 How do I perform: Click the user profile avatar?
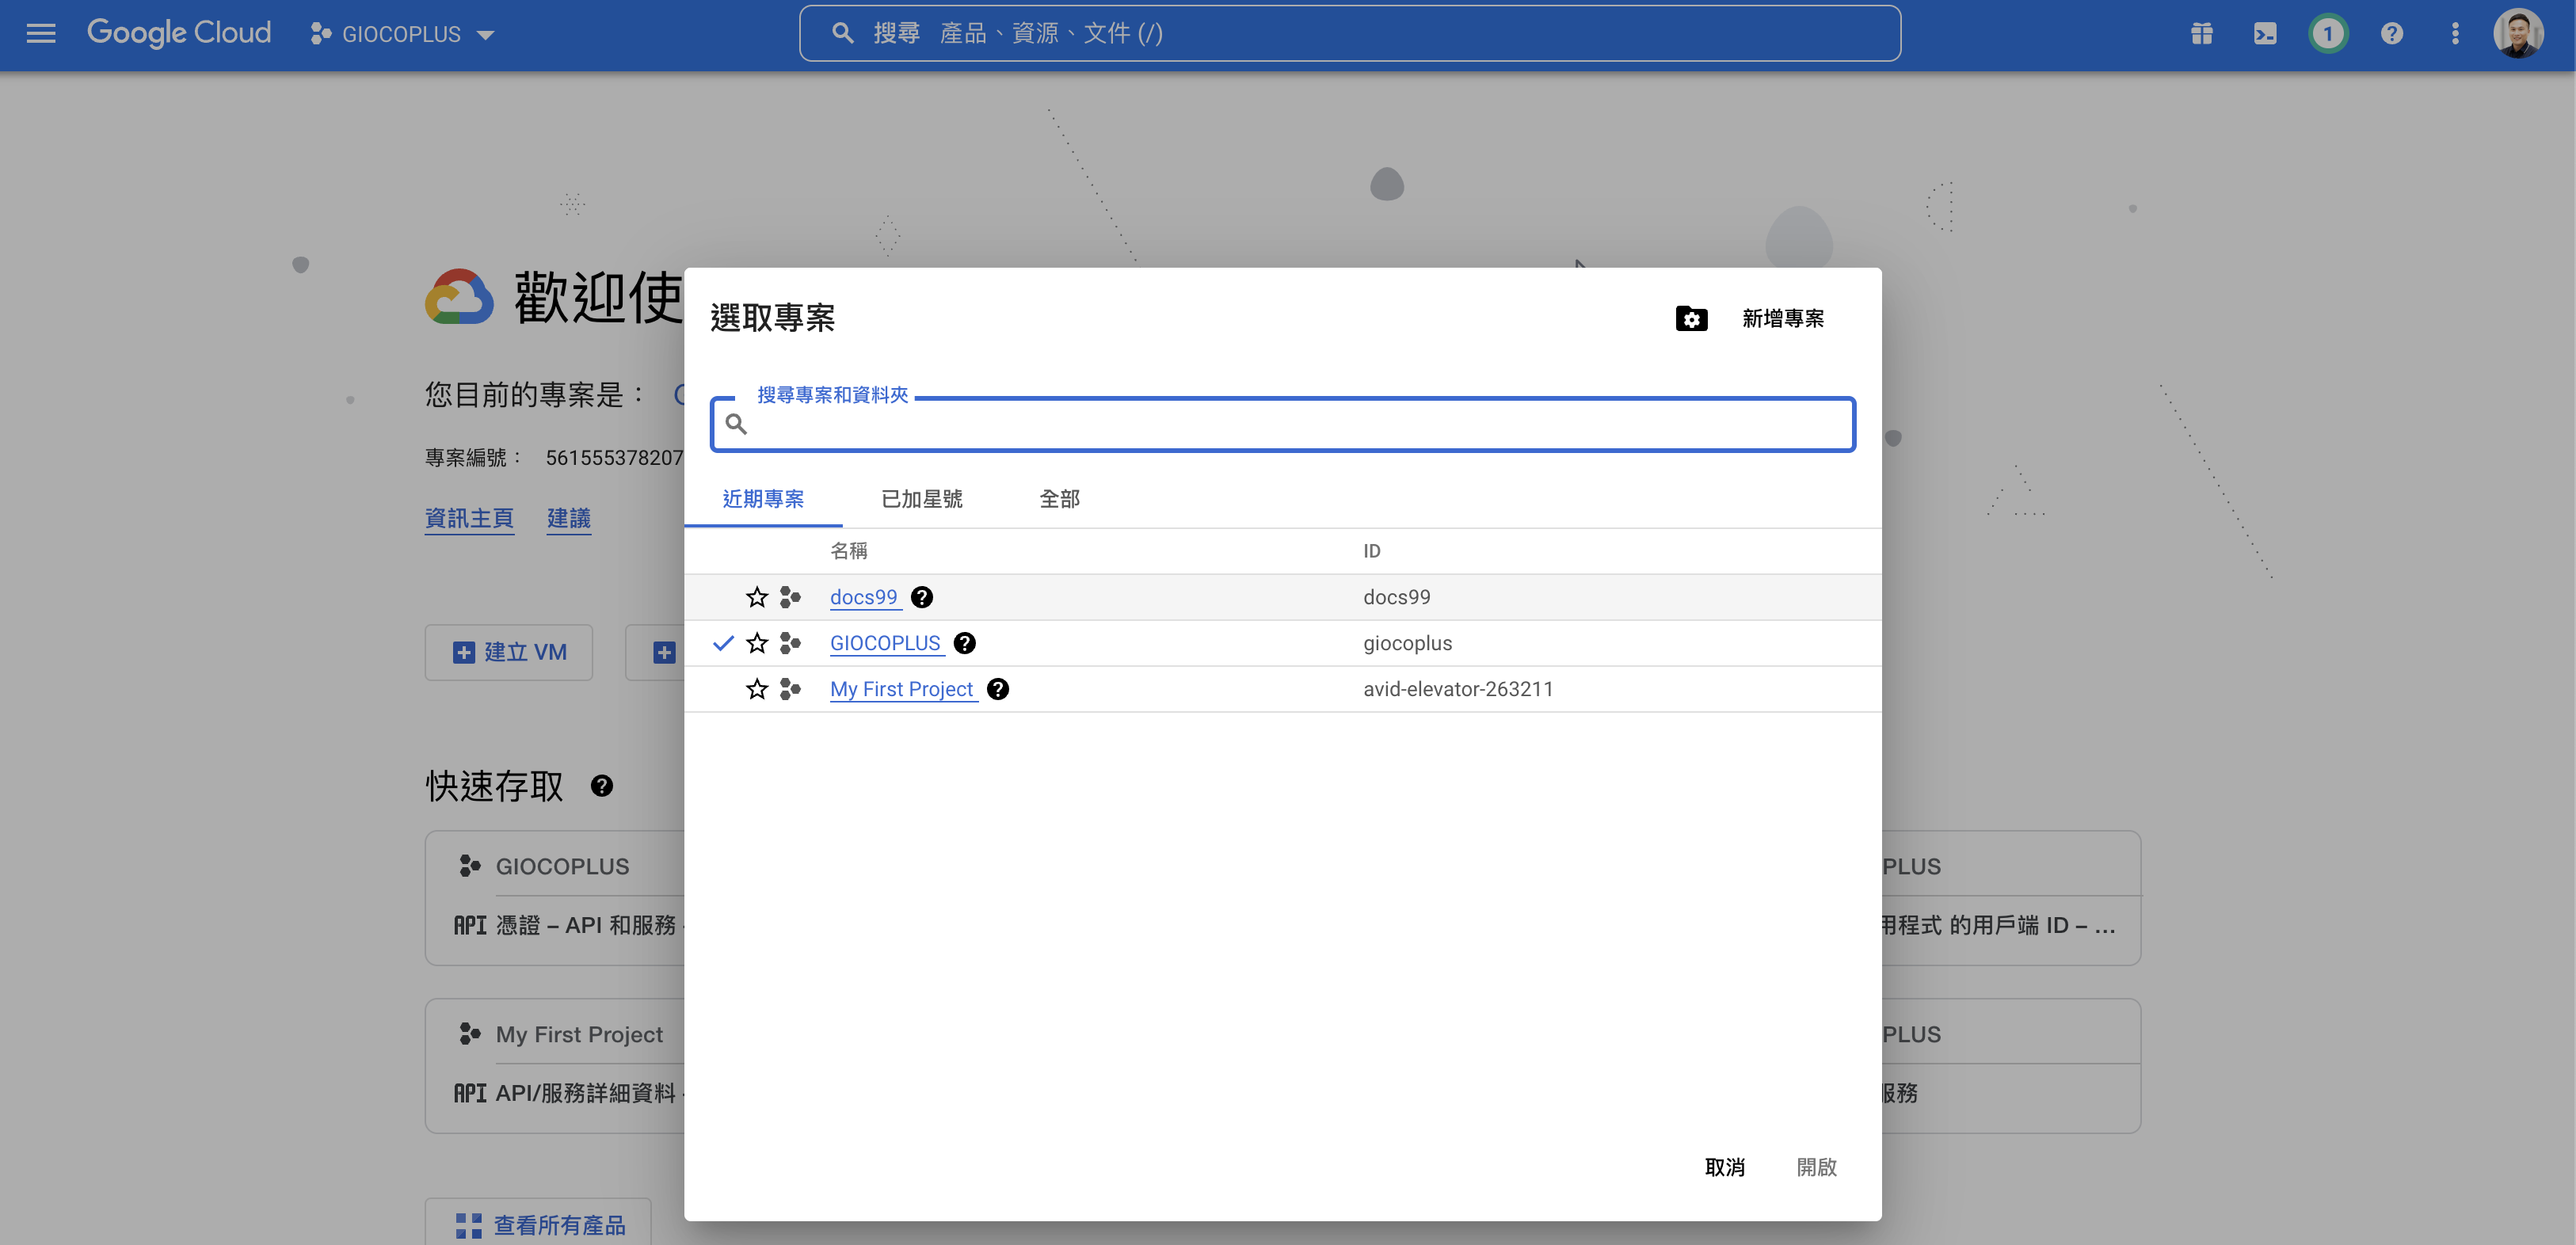tap(2518, 34)
